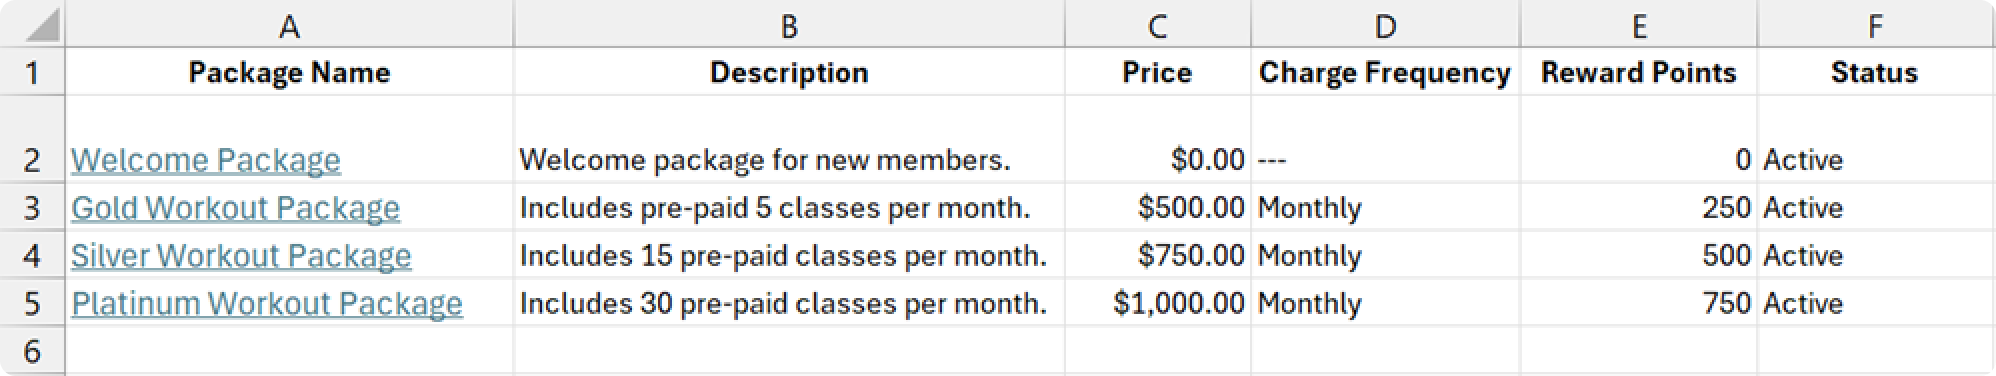Select column F header
Image resolution: width=1996 pixels, height=376 pixels.
pos(1875,26)
